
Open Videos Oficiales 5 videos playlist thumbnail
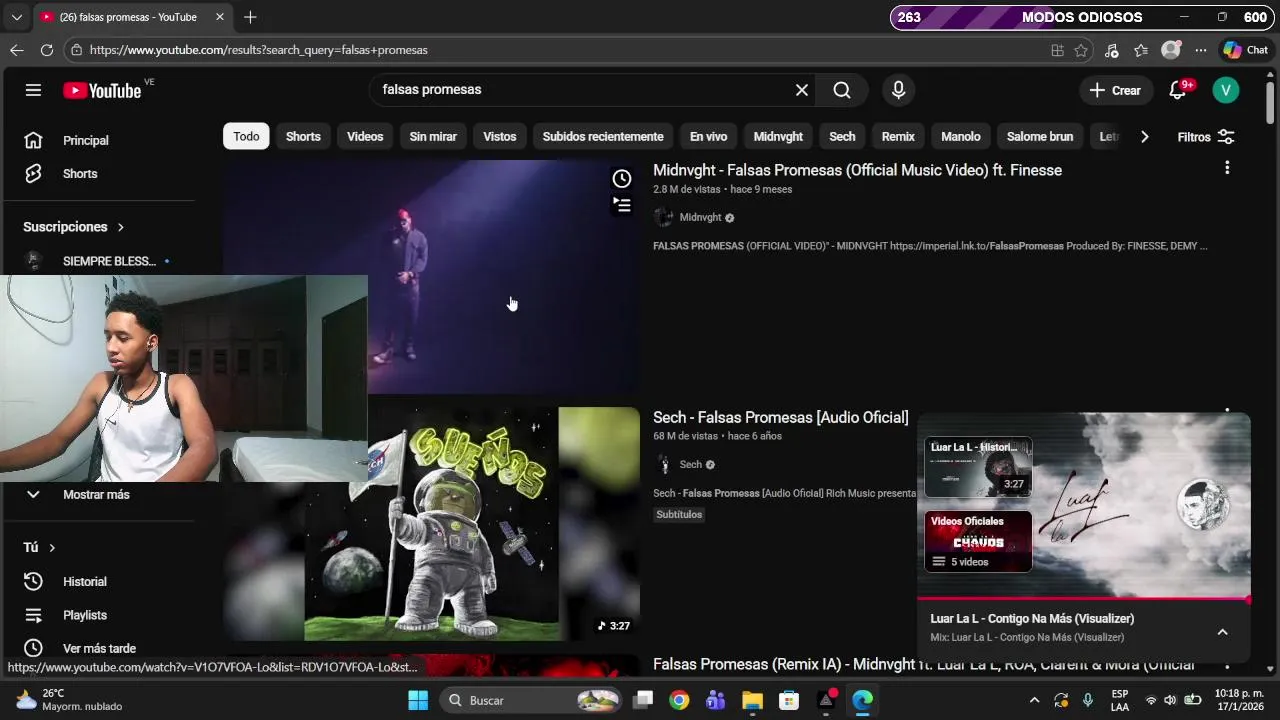978,541
